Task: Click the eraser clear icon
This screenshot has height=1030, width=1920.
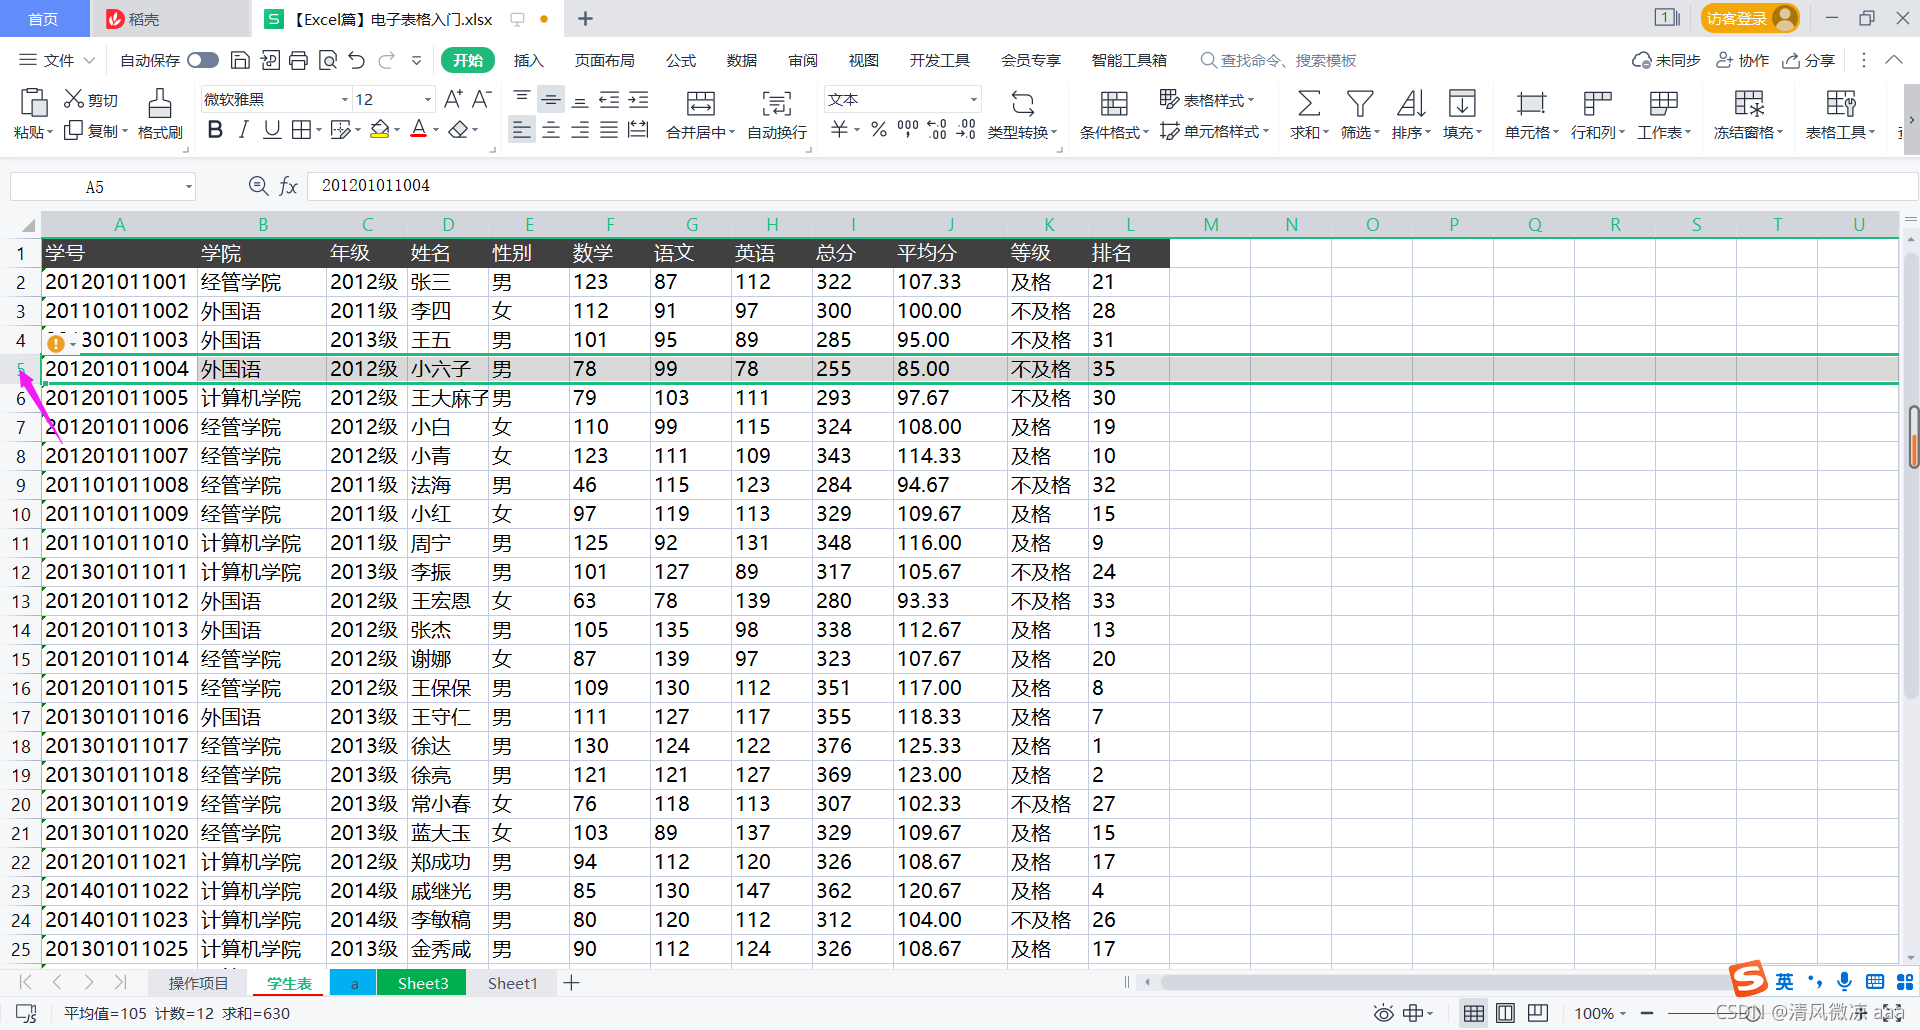Action: click(x=458, y=130)
